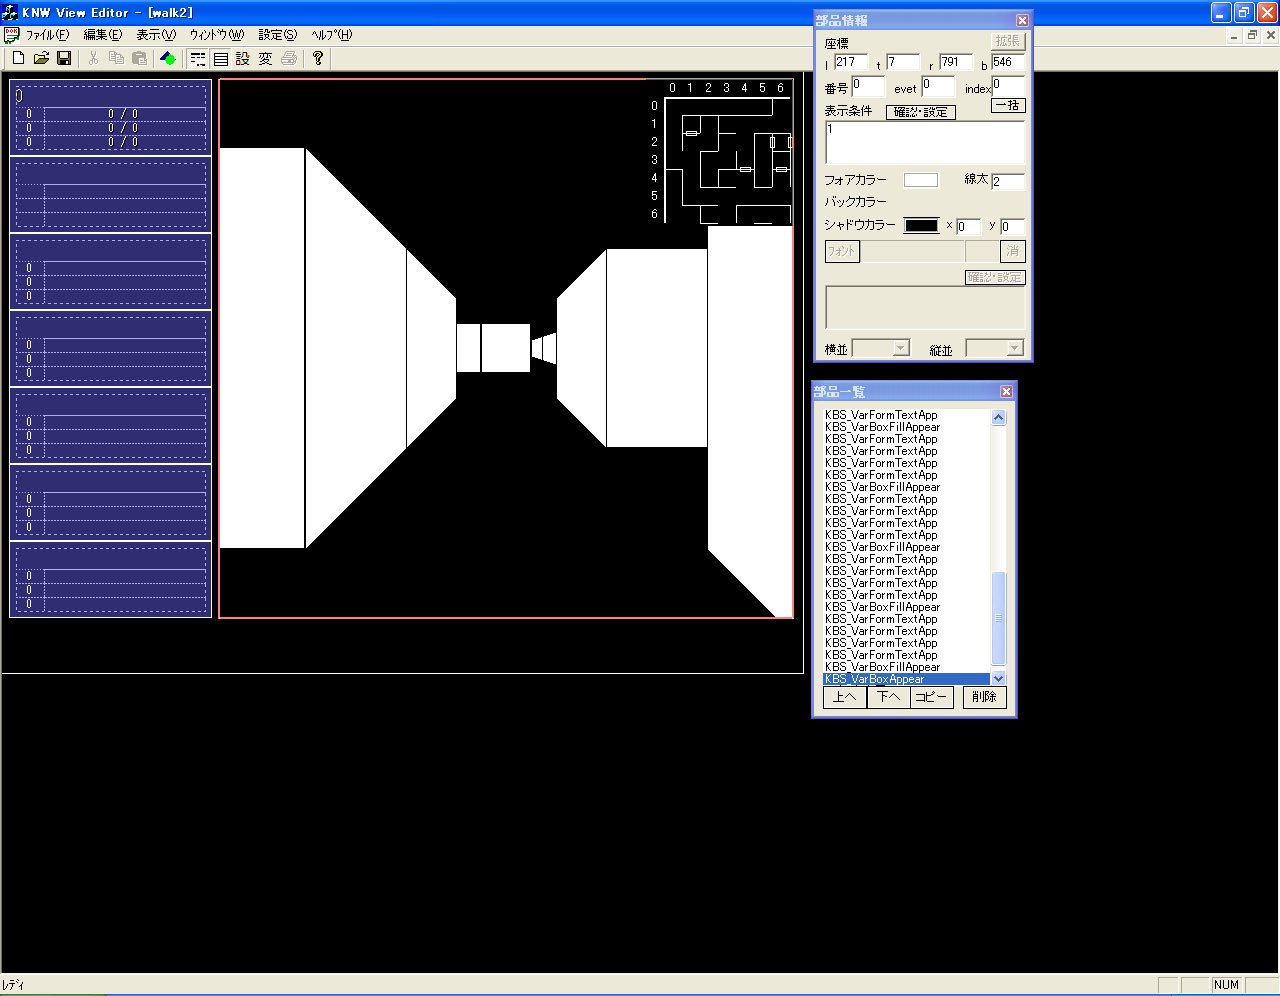Click the 拡張 button
This screenshot has height=996, width=1280.
tap(1008, 41)
